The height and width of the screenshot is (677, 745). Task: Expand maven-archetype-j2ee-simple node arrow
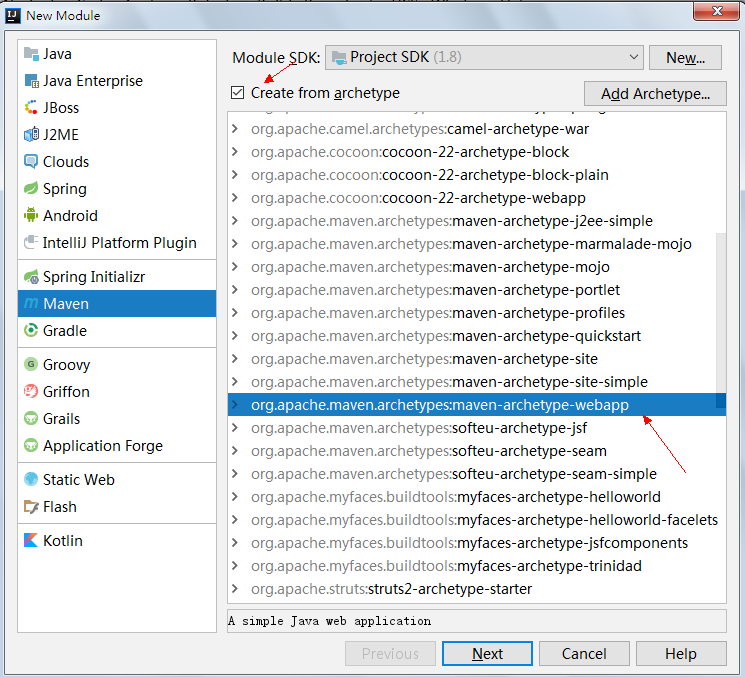click(235, 221)
